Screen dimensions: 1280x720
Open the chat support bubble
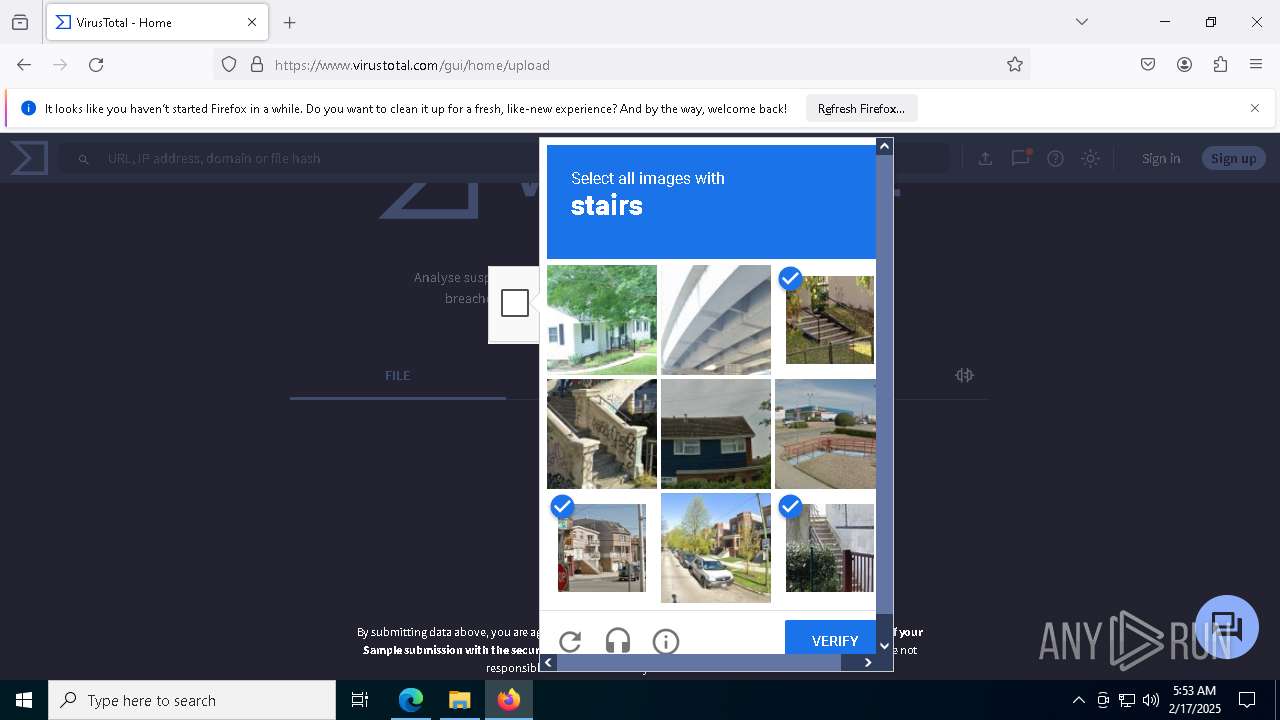pos(1227,627)
